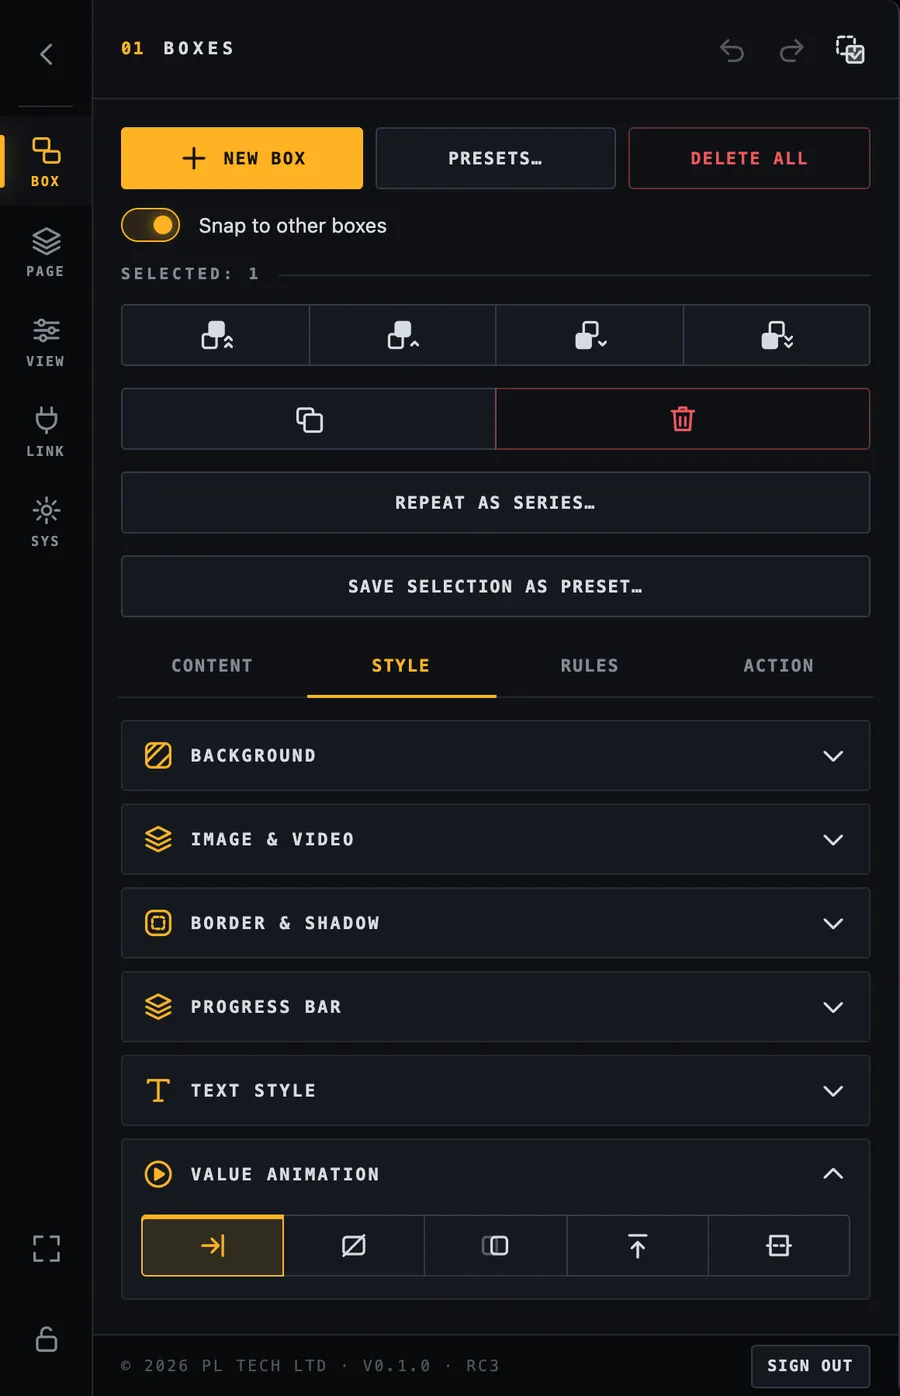
Task: Collapse the Value Animation section
Action: pos(496,1174)
